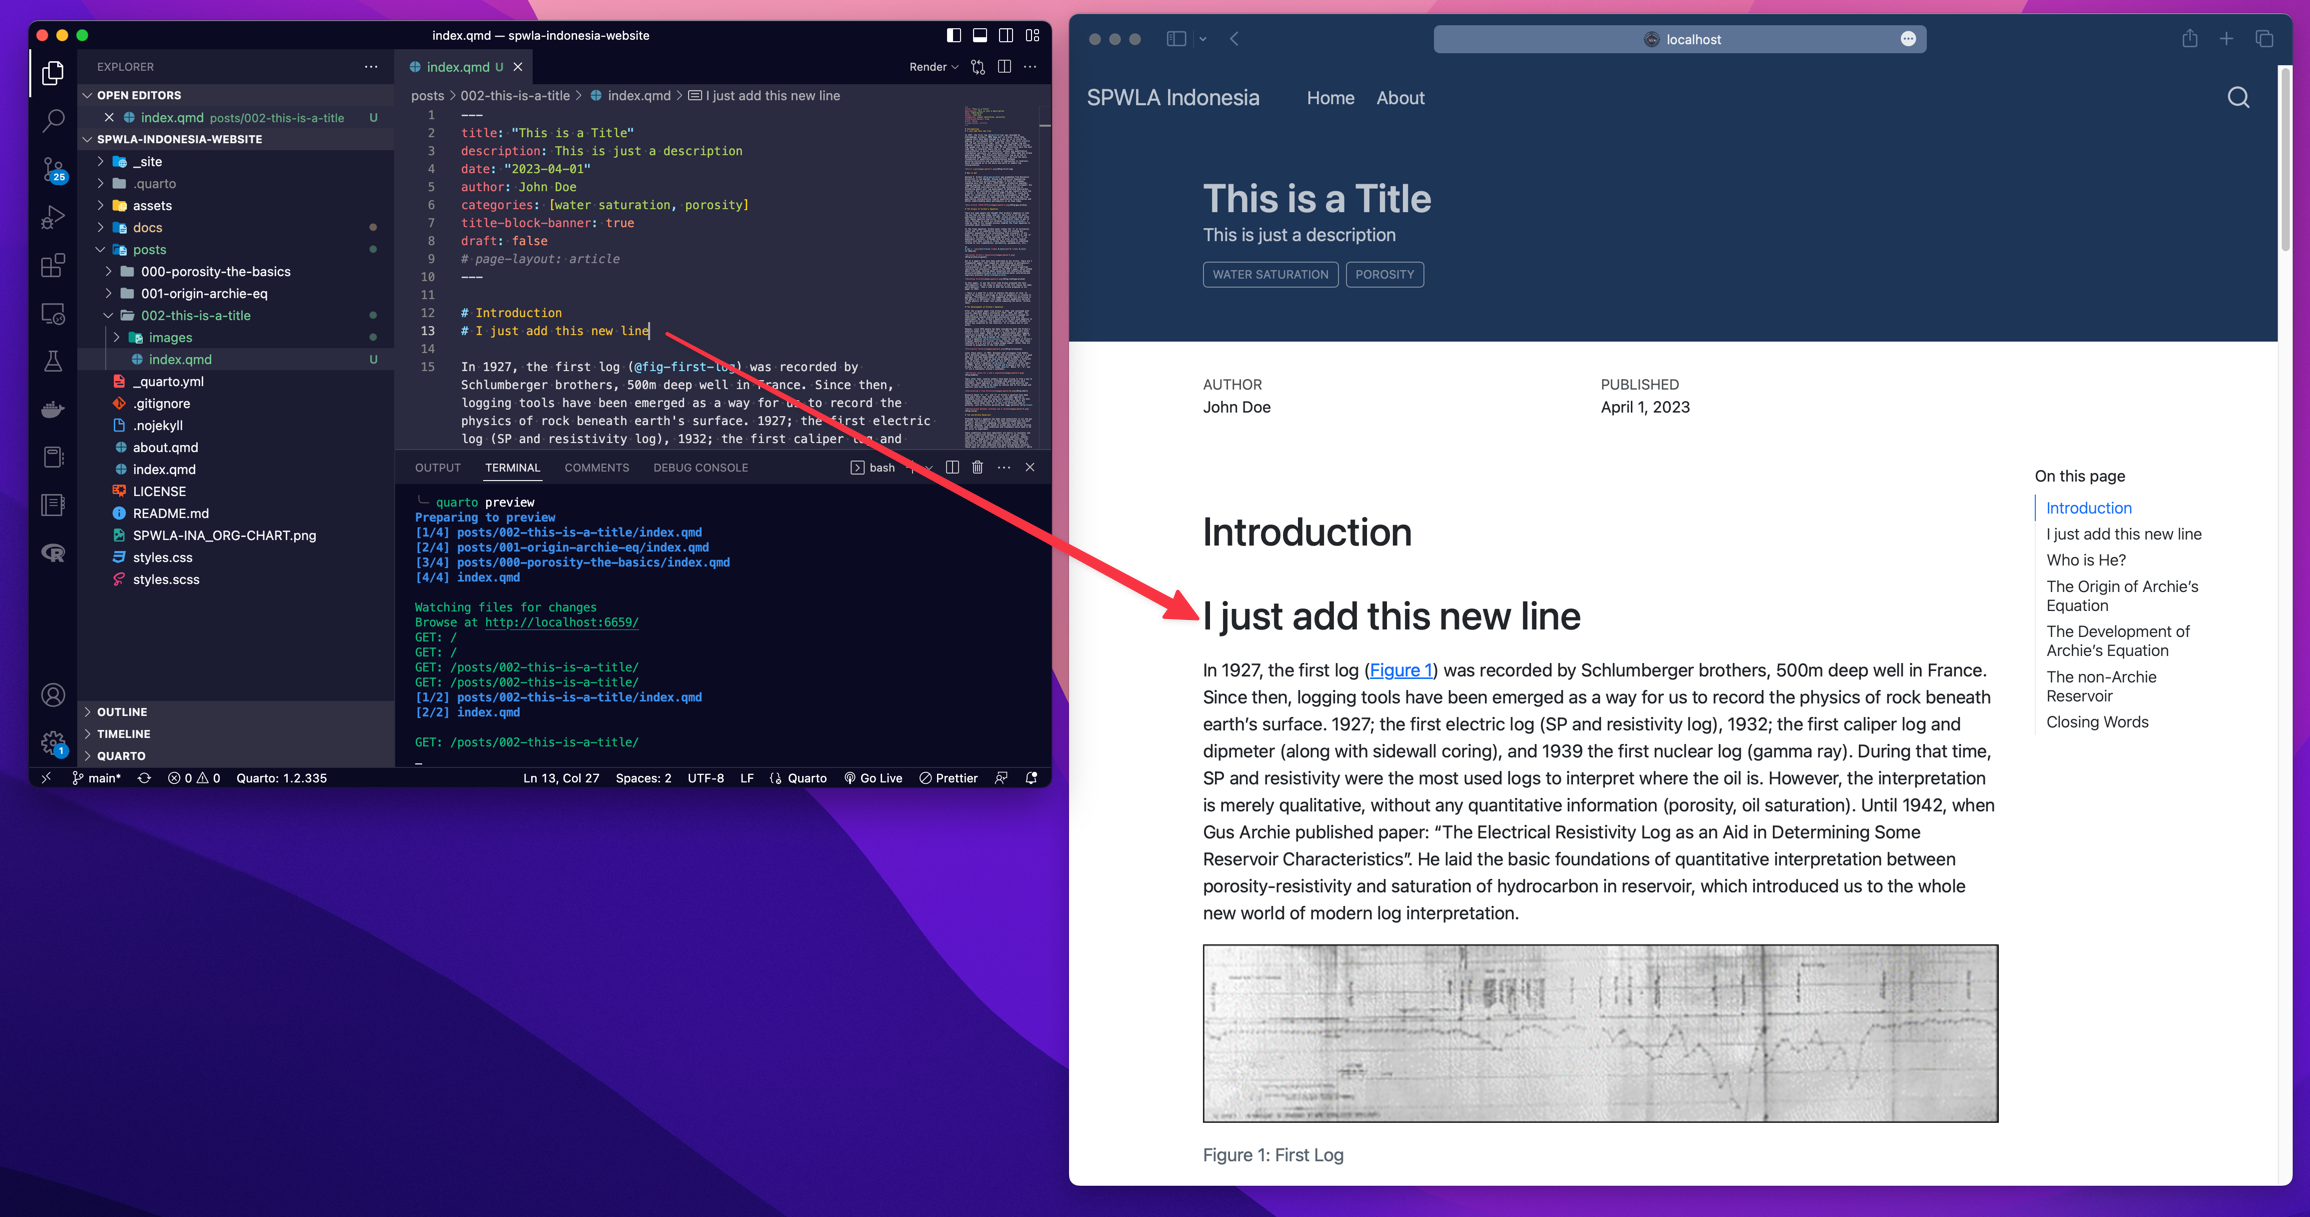2310x1217 pixels.
Task: Open errors and warnings counter in status bar
Action: (x=194, y=778)
